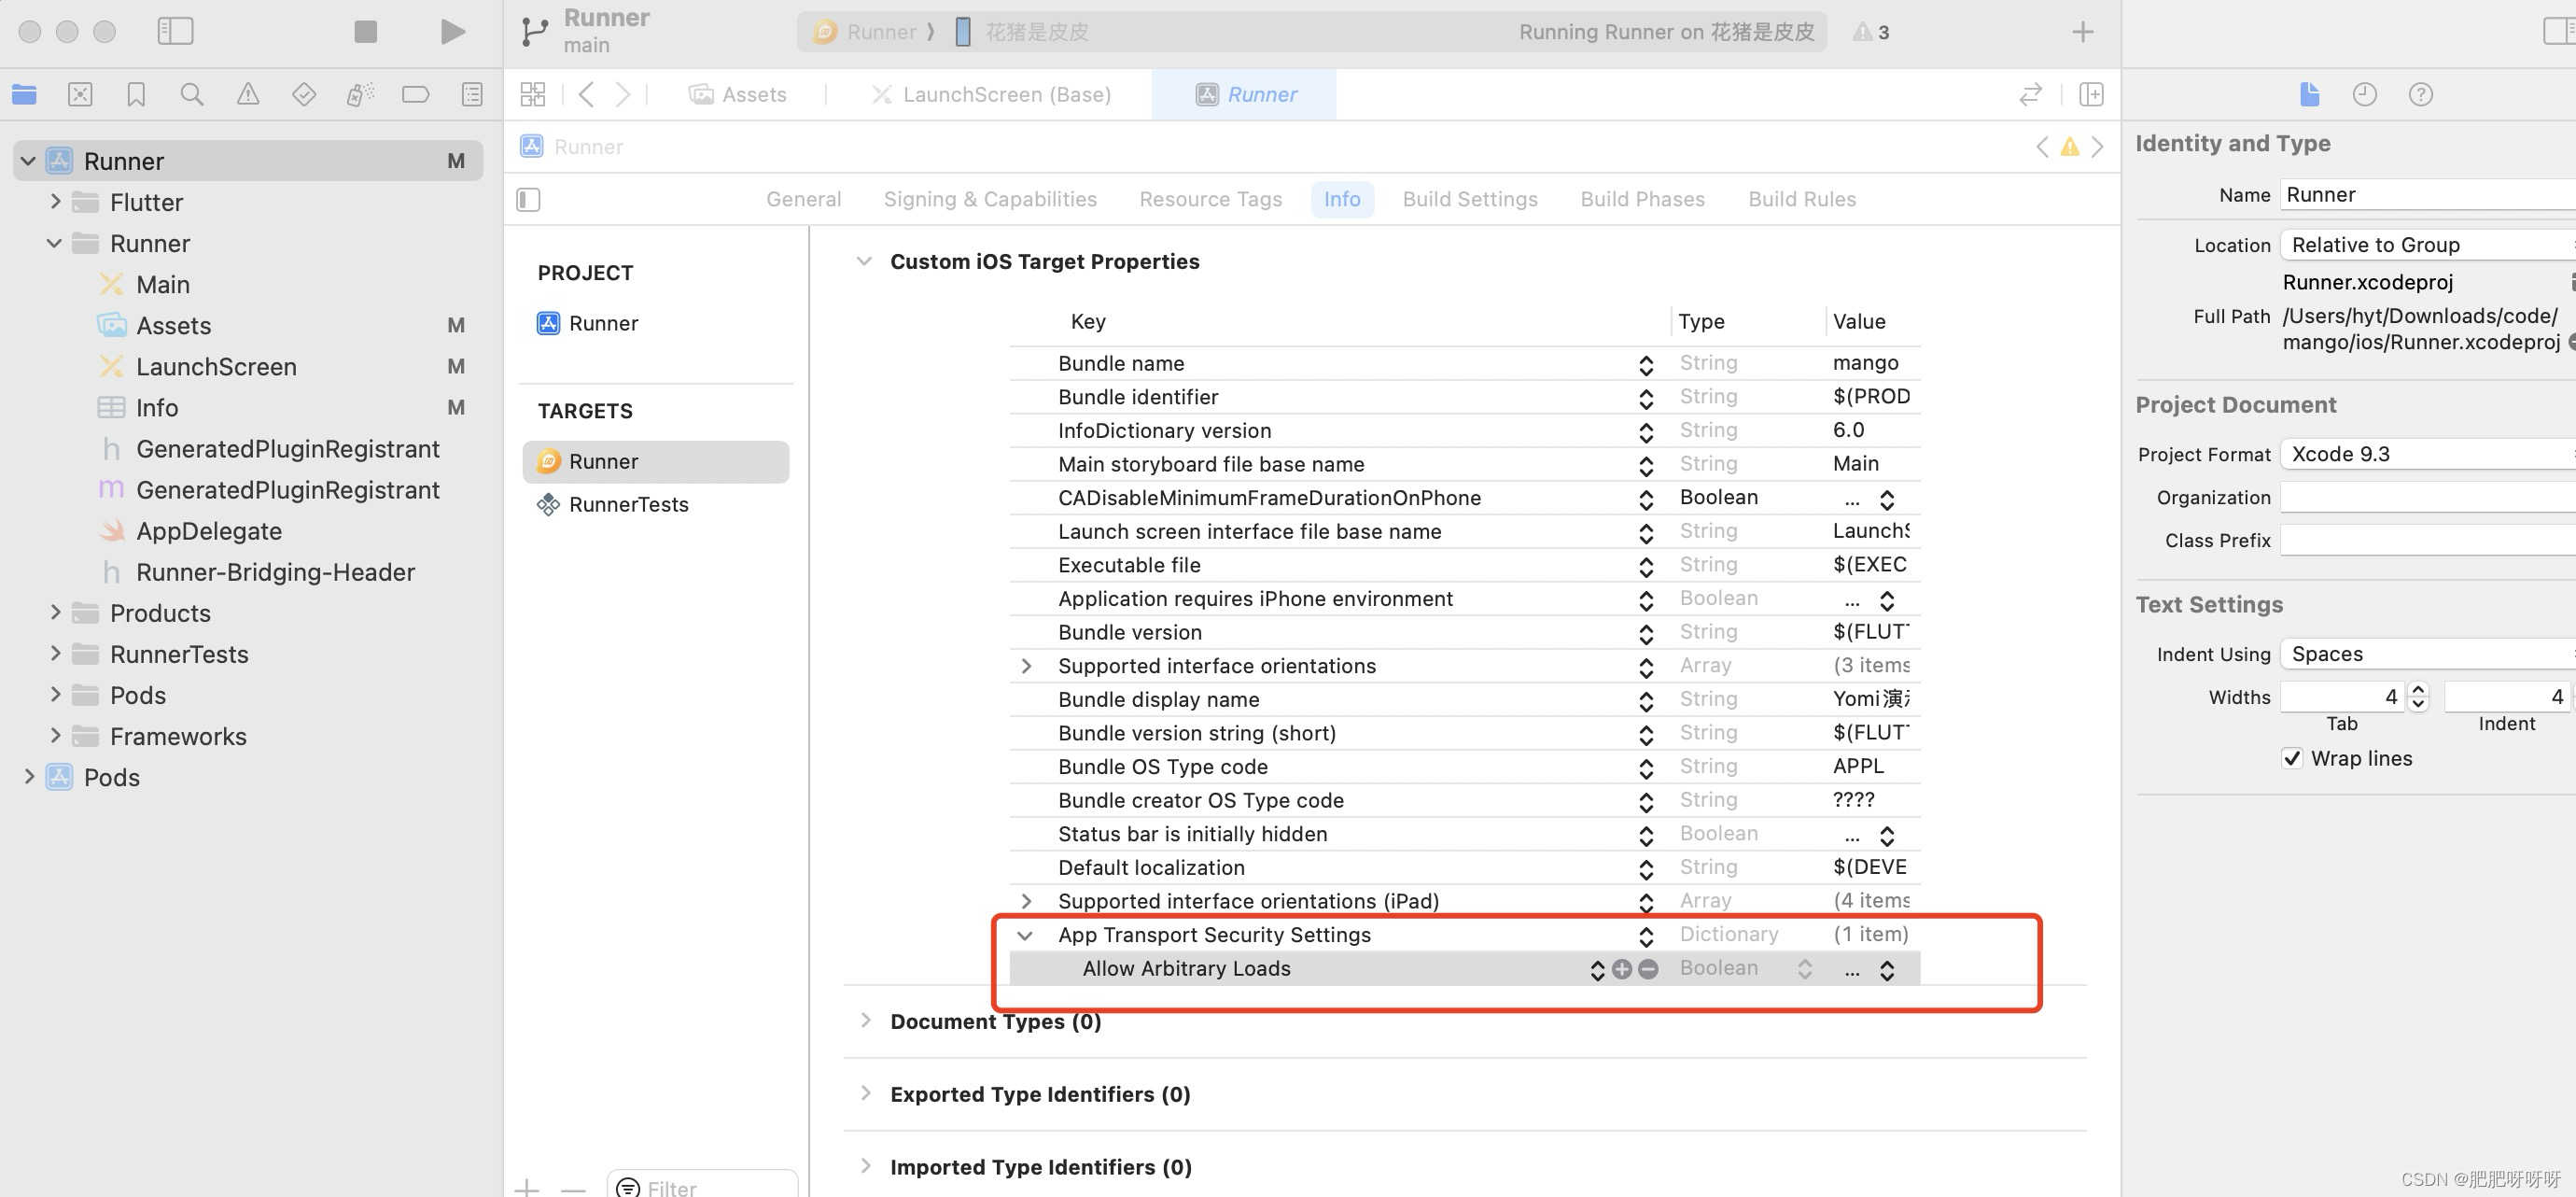Click the Stop button in toolbar
This screenshot has width=2576, height=1197.
pyautogui.click(x=365, y=32)
